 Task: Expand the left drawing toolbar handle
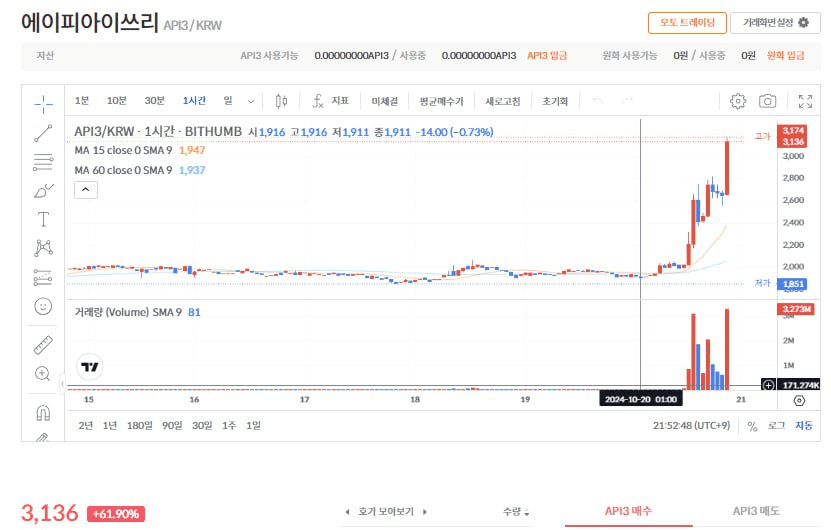pyautogui.click(x=62, y=383)
